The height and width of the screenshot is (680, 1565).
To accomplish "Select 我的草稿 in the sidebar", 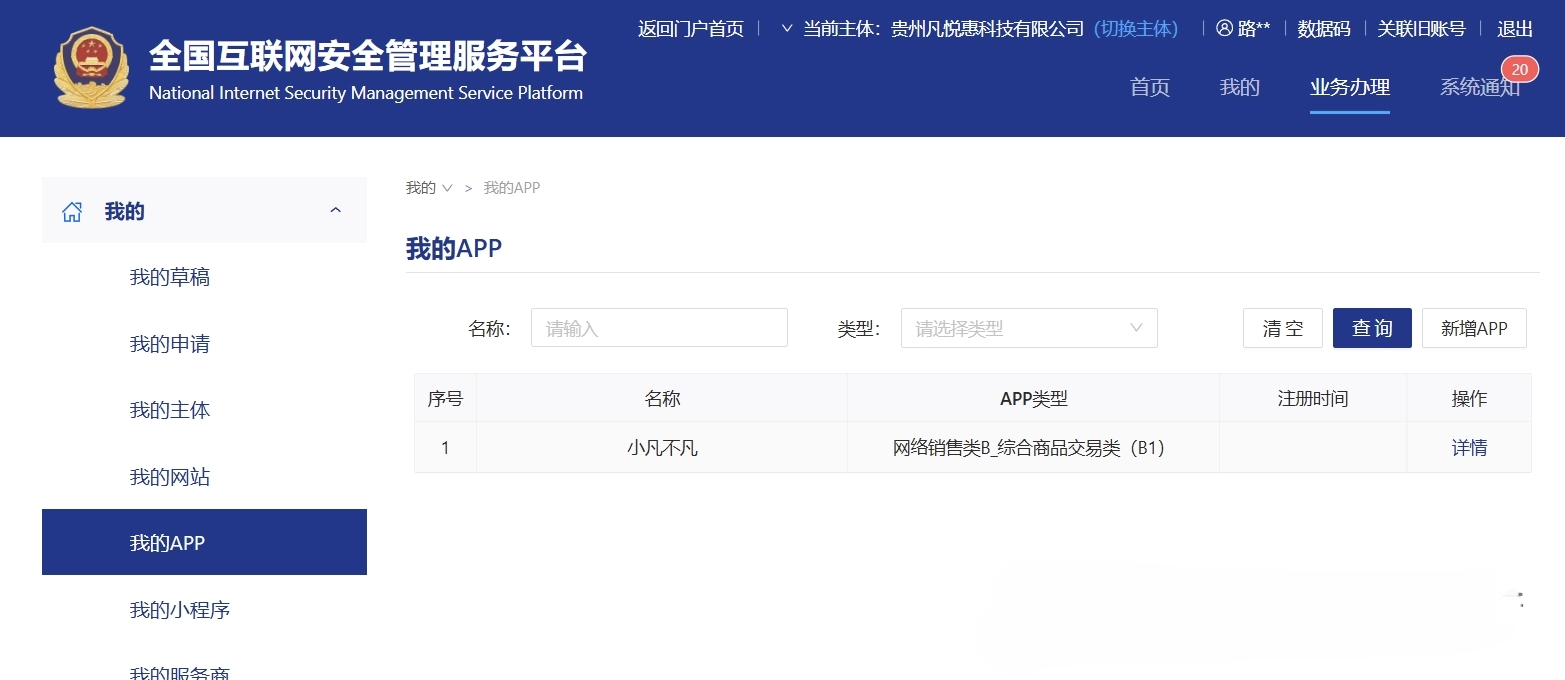I will point(170,277).
